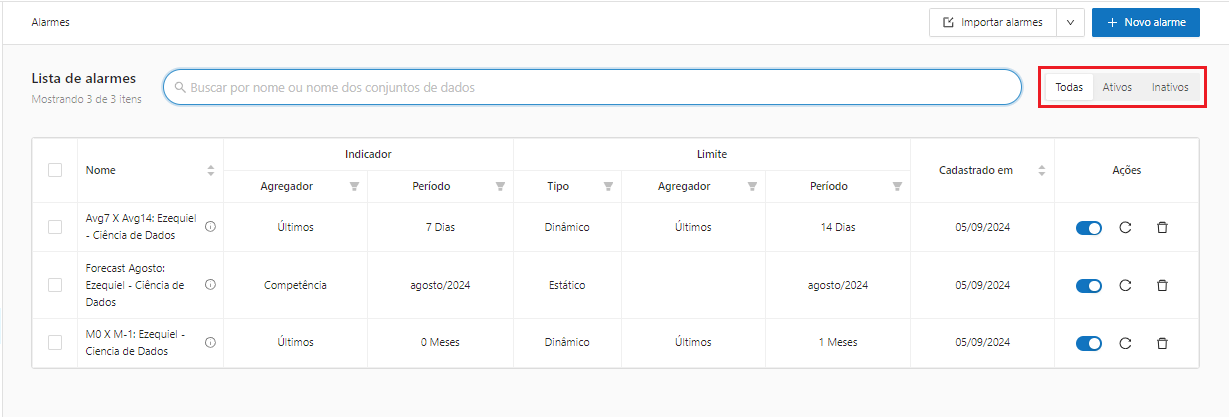
Task: Click the Novo alarme button
Action: click(1145, 23)
